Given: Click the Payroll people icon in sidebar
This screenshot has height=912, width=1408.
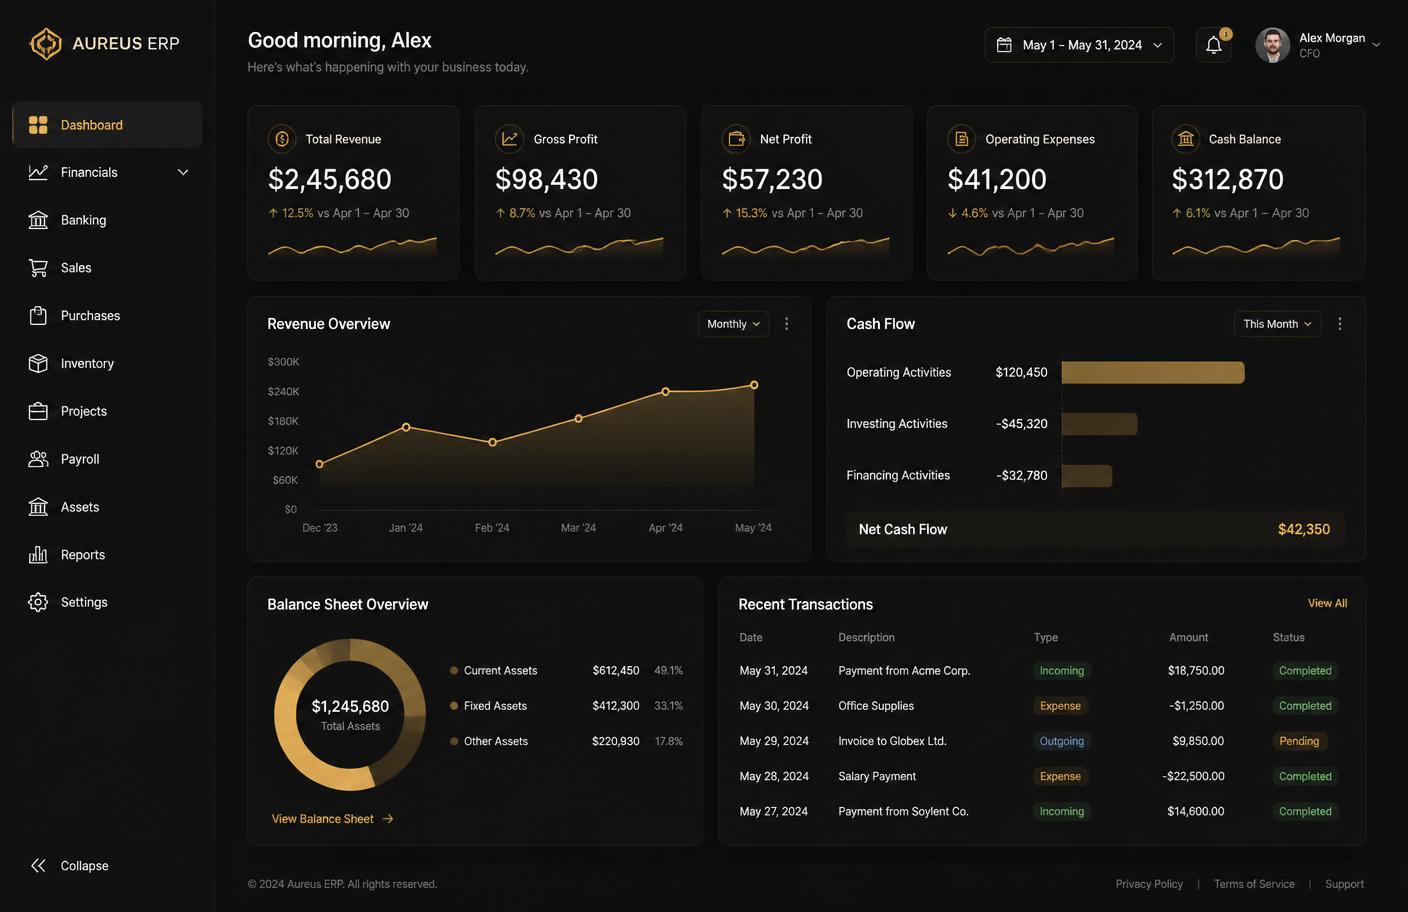Looking at the screenshot, I should 38,459.
